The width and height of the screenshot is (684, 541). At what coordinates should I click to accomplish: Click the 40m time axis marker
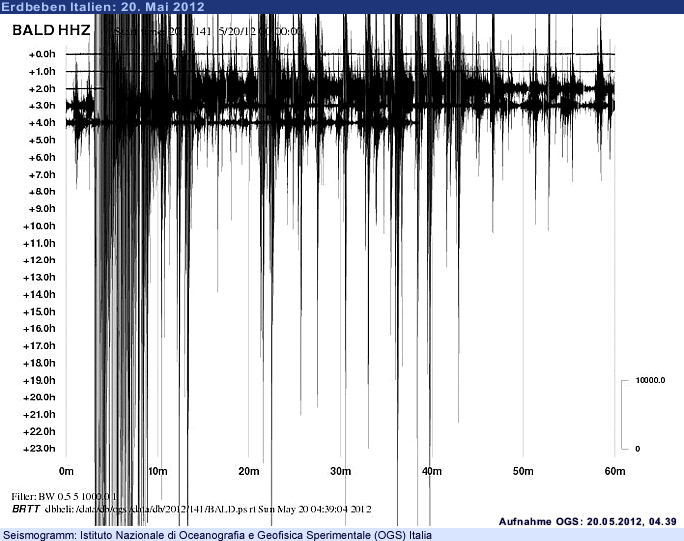click(x=431, y=471)
